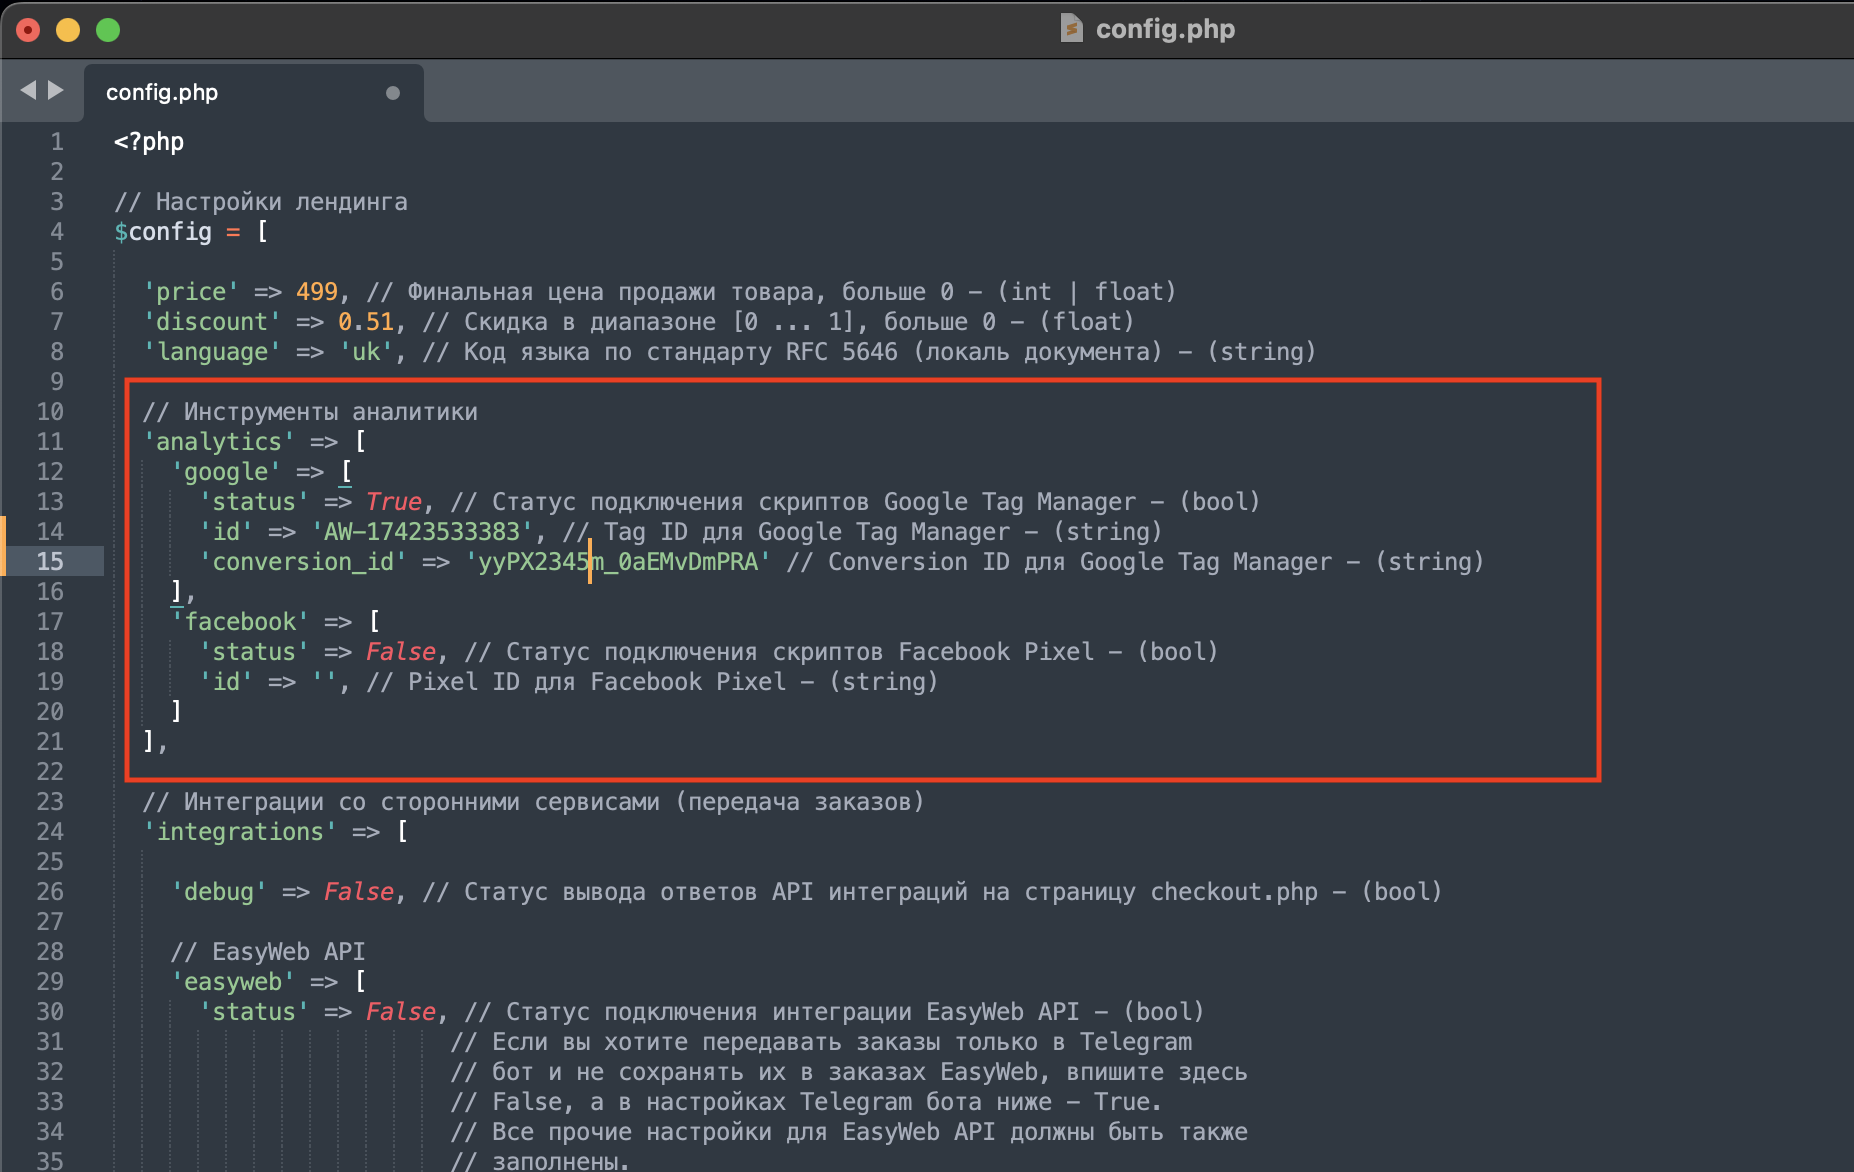Click the 'google' array key
Image resolution: width=1854 pixels, height=1172 pixels.
click(x=226, y=472)
